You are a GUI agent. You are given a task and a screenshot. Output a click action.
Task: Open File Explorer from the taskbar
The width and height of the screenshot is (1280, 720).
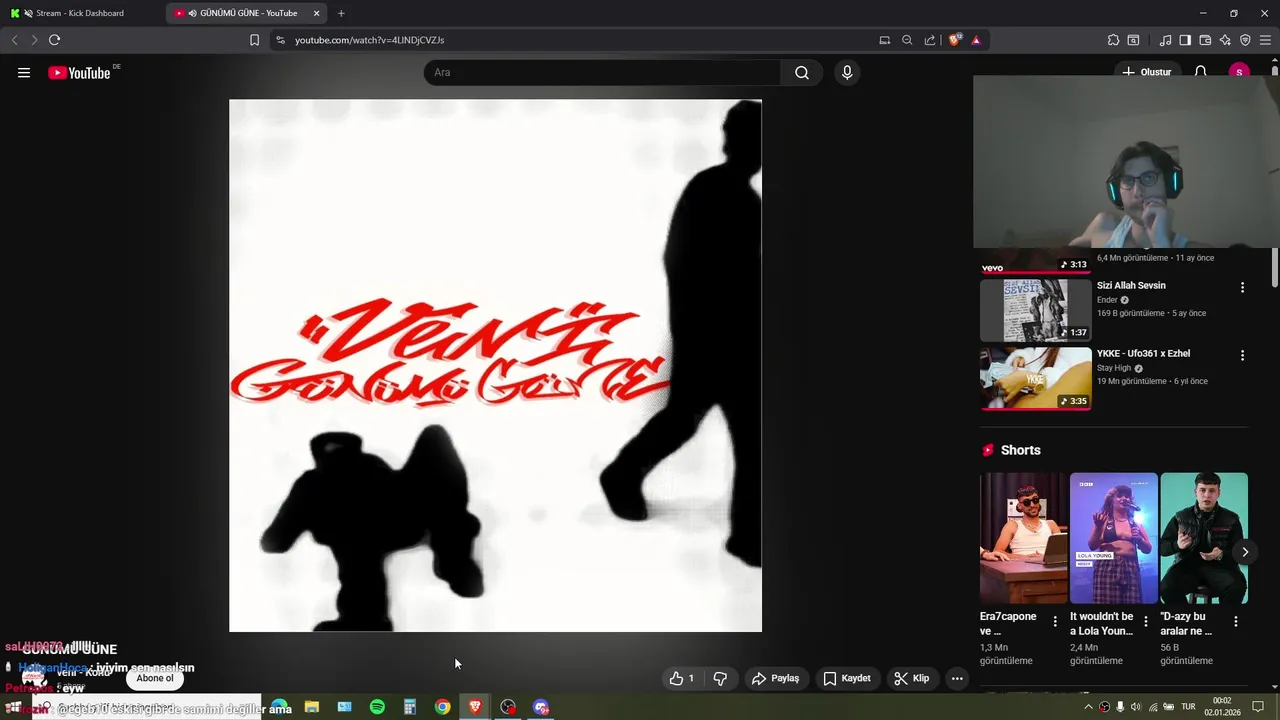tap(312, 707)
